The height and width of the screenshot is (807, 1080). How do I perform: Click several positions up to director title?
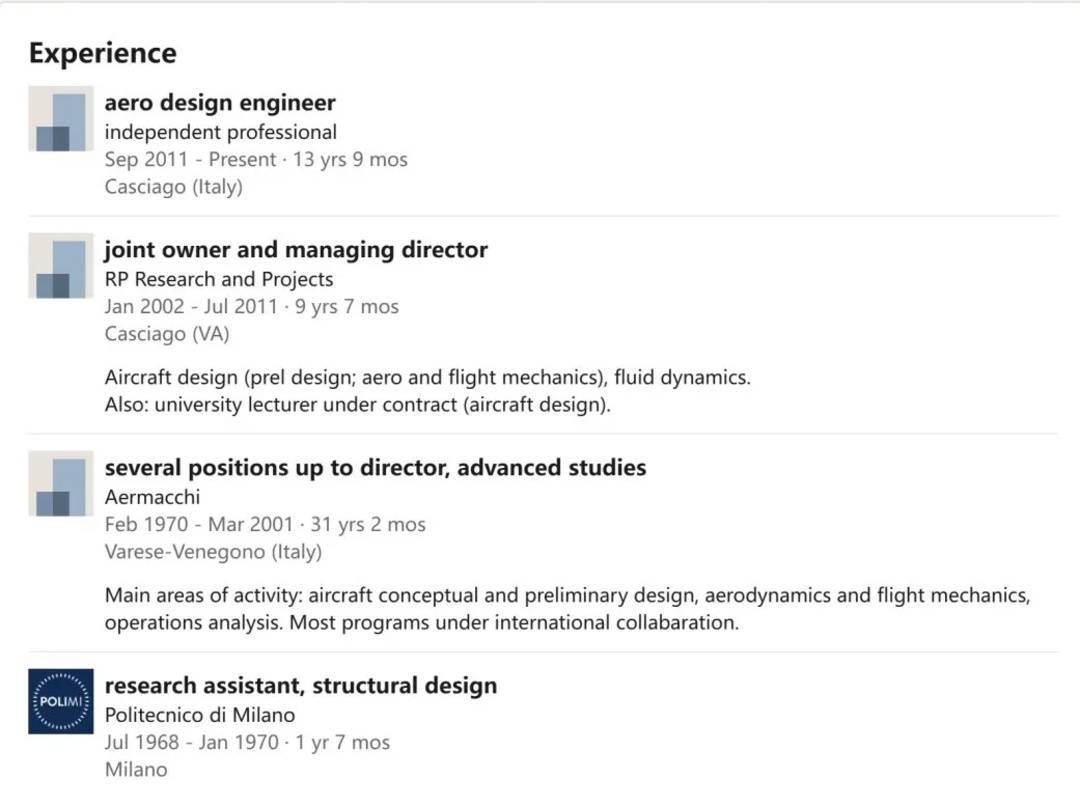tap(375, 468)
